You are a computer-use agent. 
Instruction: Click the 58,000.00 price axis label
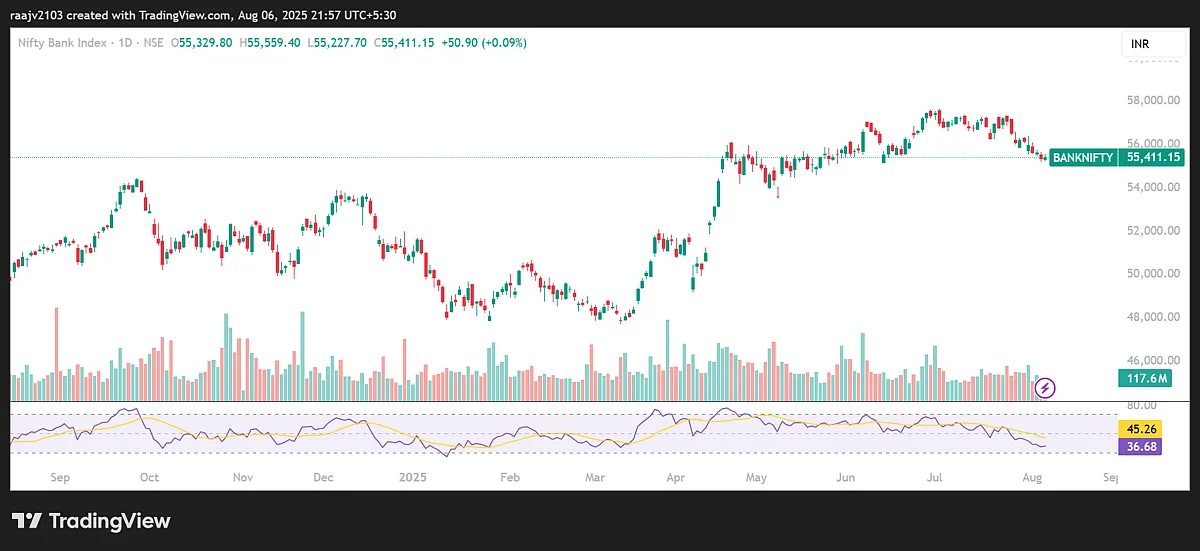1153,100
